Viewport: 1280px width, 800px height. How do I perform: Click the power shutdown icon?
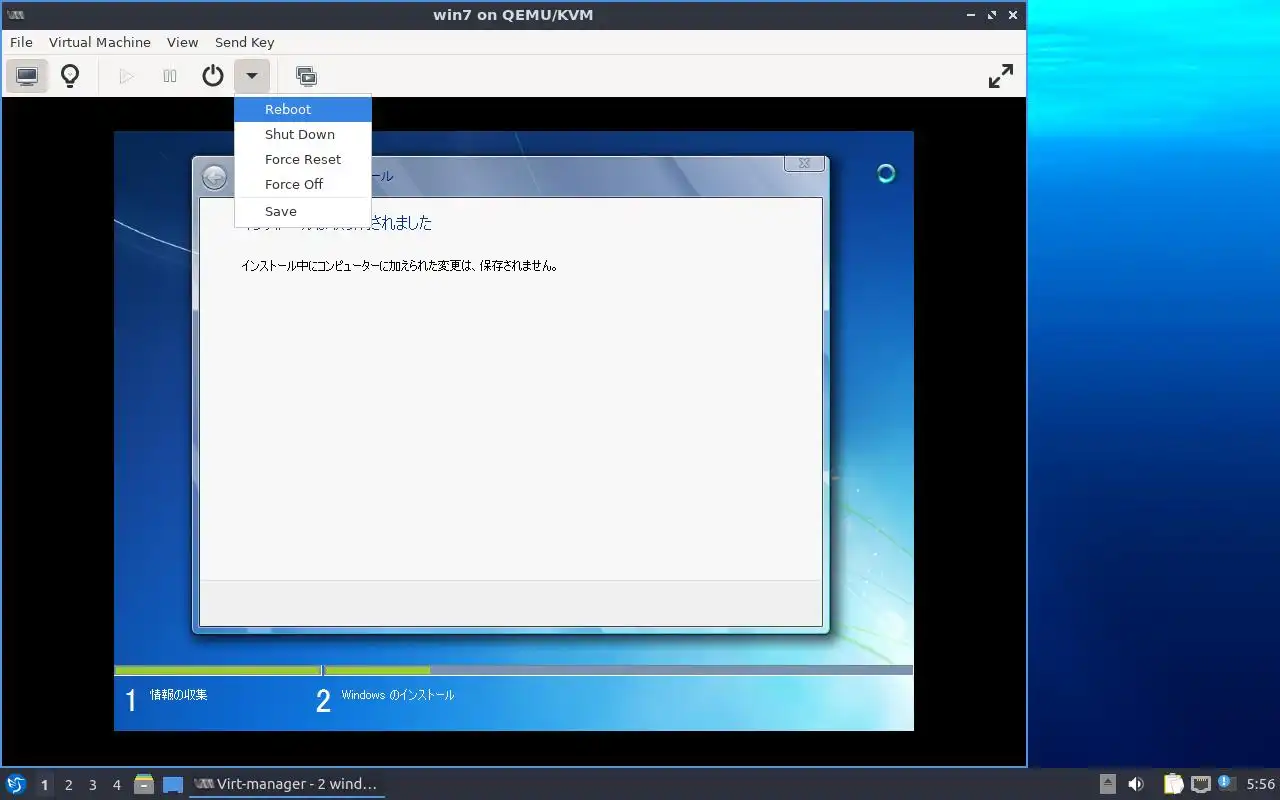coord(213,76)
